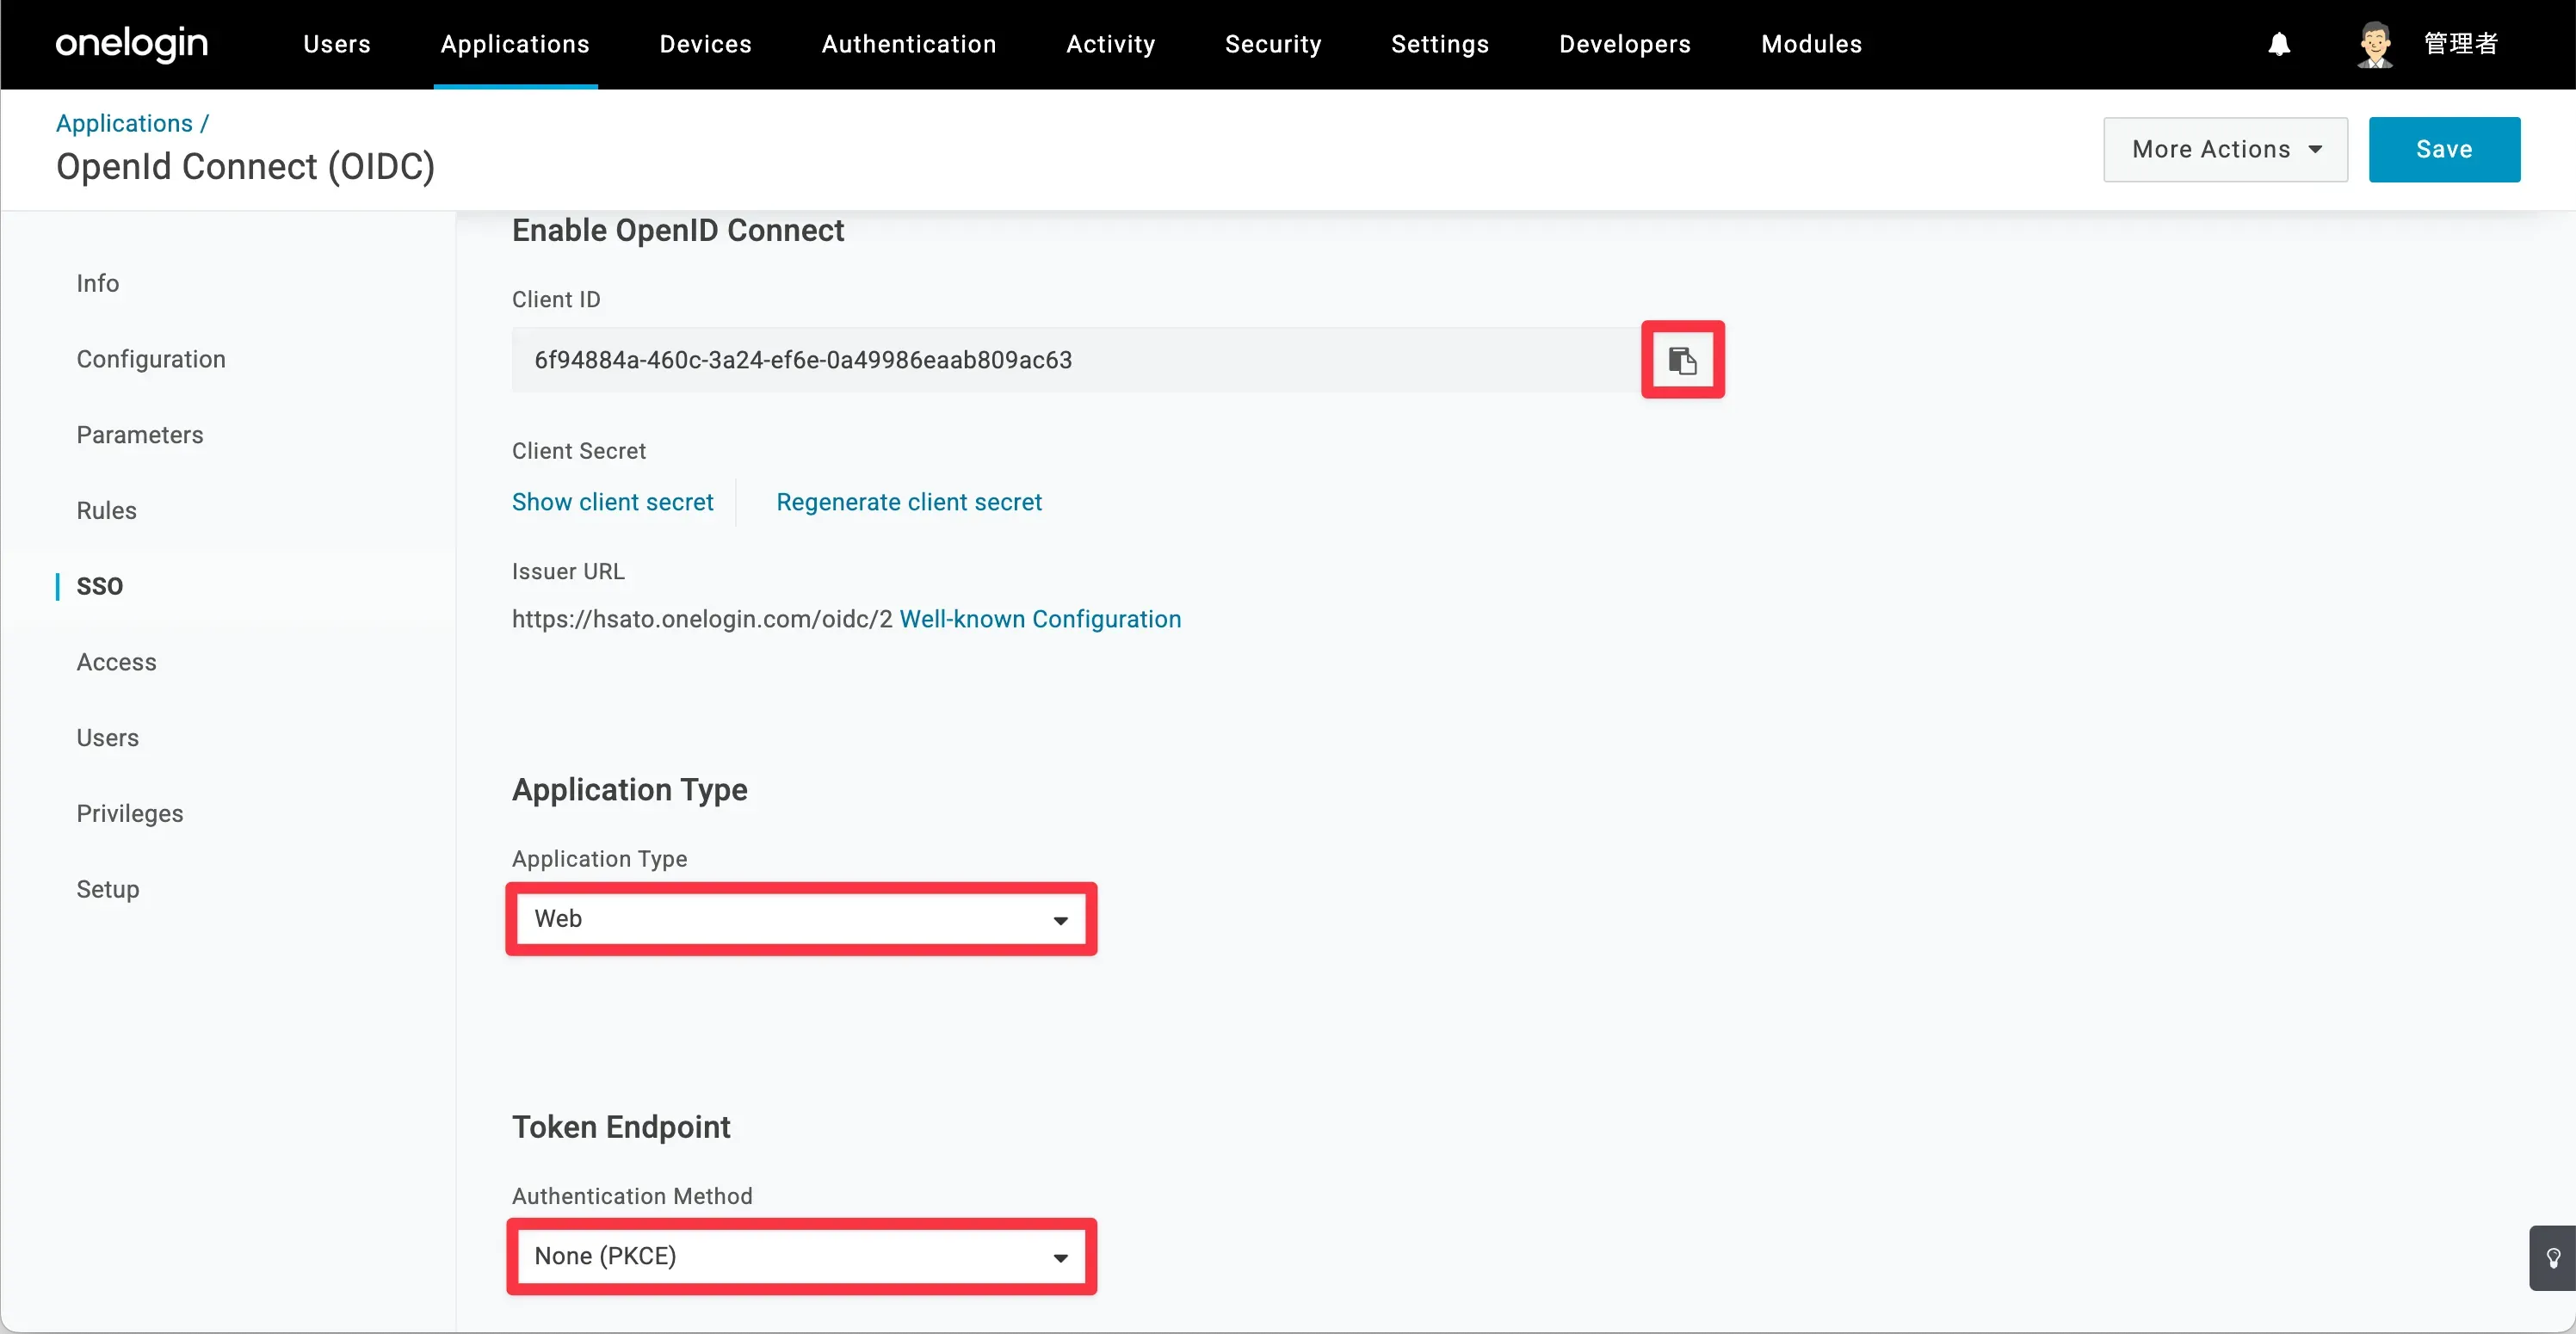Save the application settings
The width and height of the screenshot is (2576, 1334).
[x=2443, y=149]
